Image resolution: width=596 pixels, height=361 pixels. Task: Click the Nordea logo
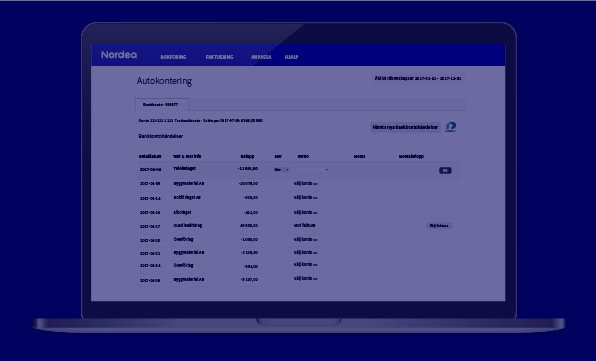click(119, 55)
